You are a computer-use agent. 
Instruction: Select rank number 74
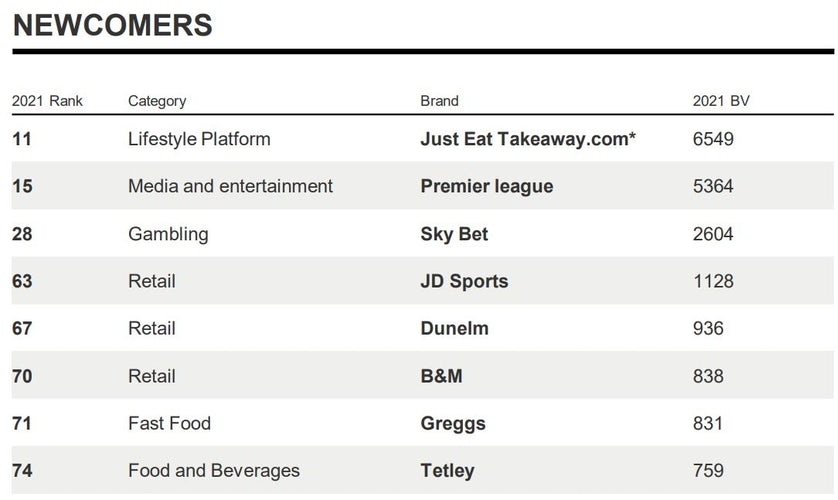tap(22, 470)
